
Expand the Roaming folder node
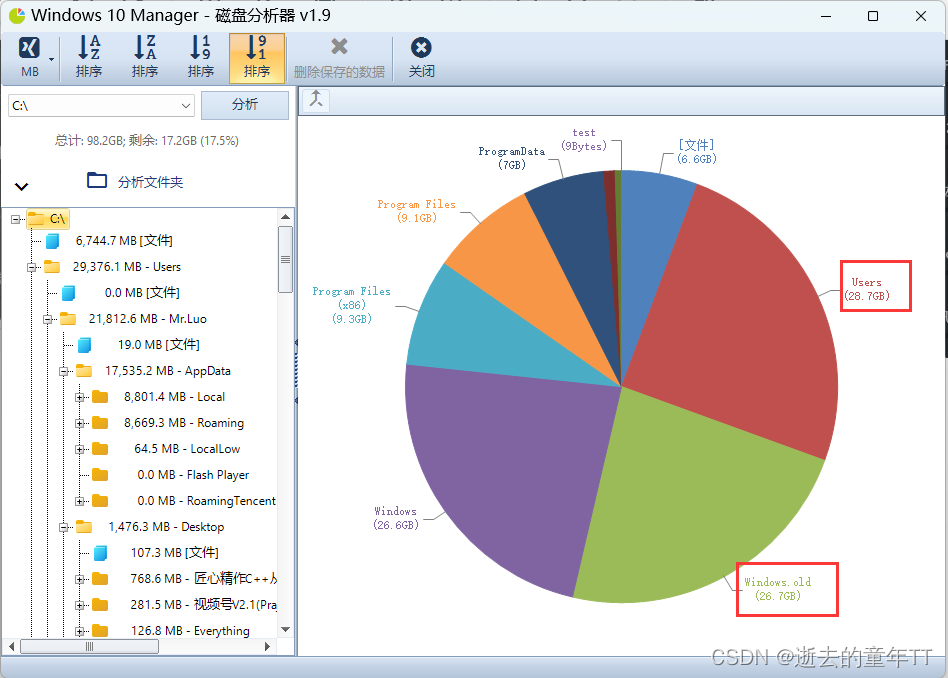(79, 423)
